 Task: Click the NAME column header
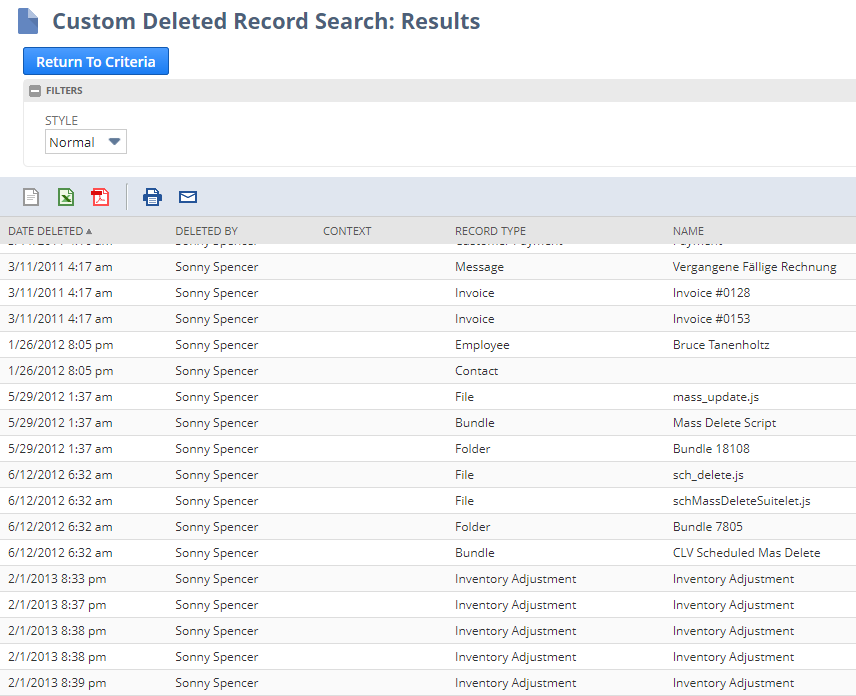tap(688, 231)
